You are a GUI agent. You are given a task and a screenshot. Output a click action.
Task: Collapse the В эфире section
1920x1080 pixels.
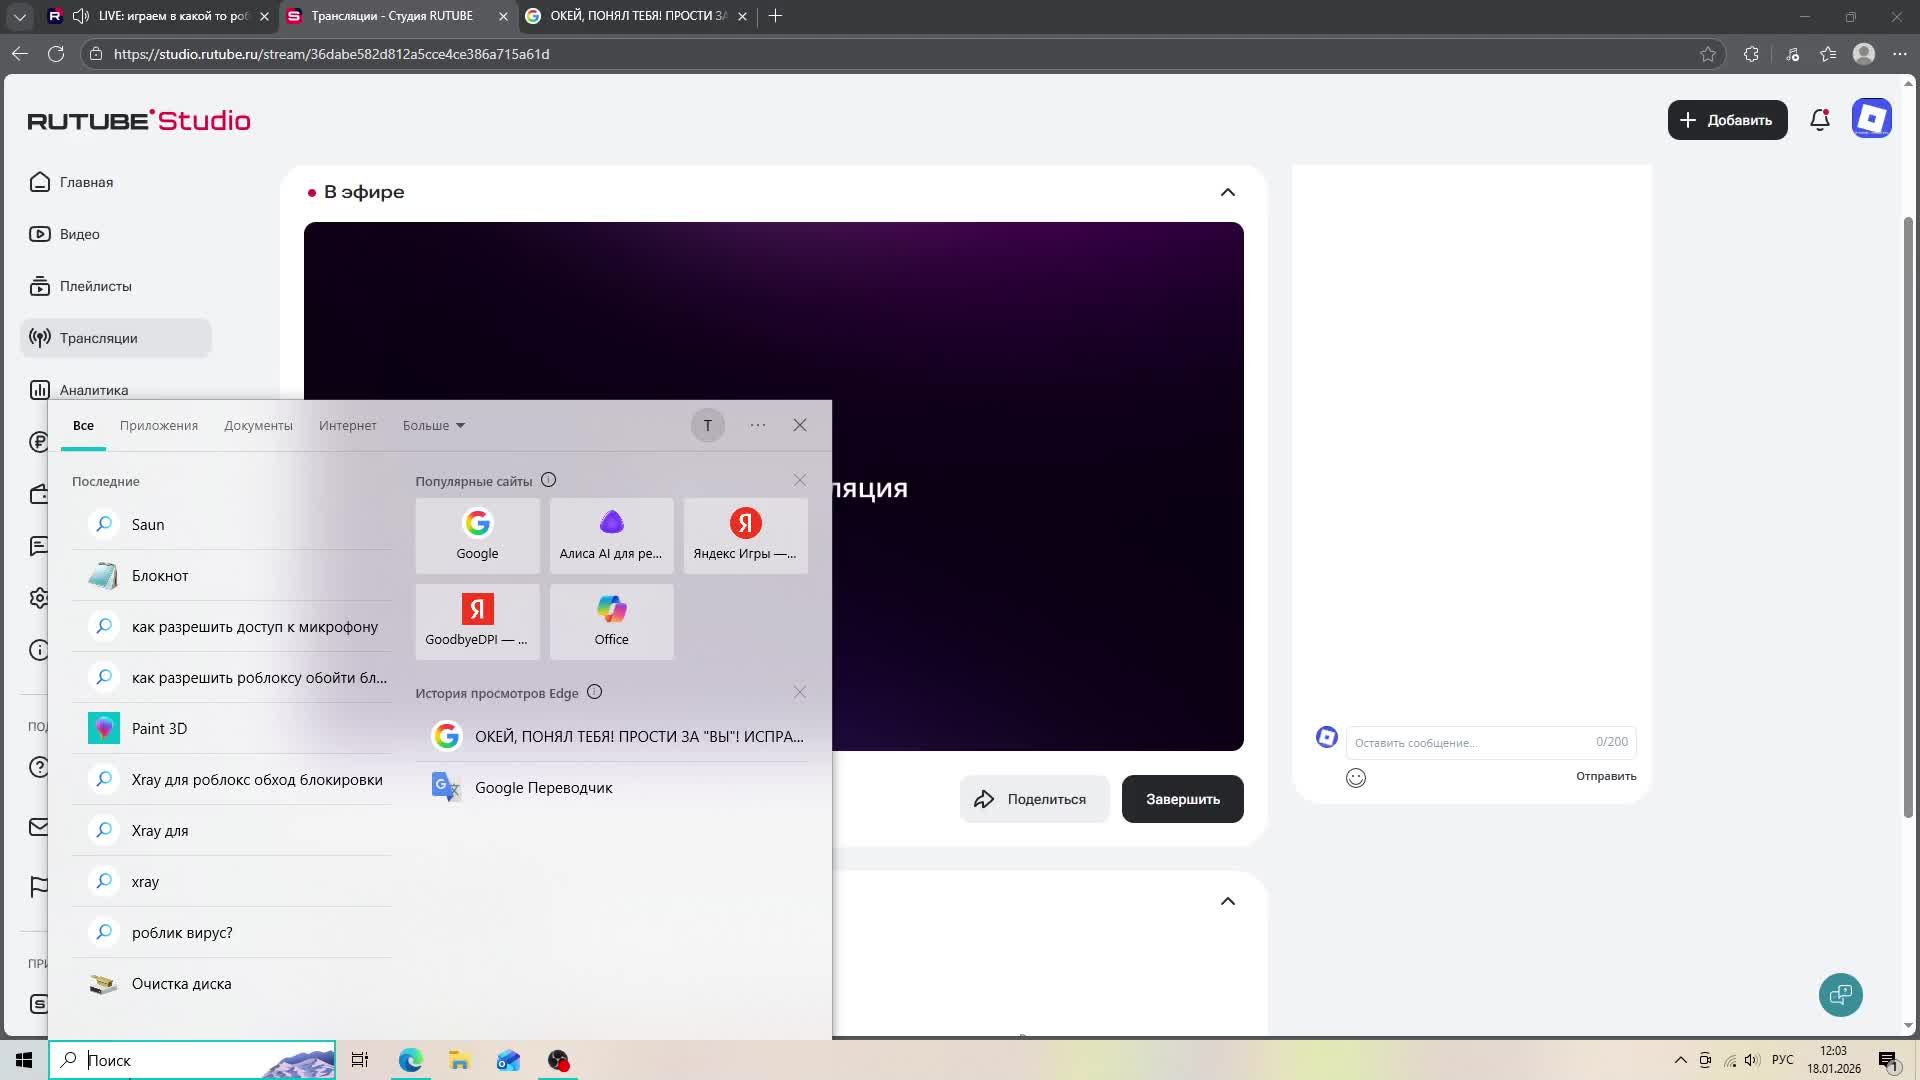(x=1228, y=192)
